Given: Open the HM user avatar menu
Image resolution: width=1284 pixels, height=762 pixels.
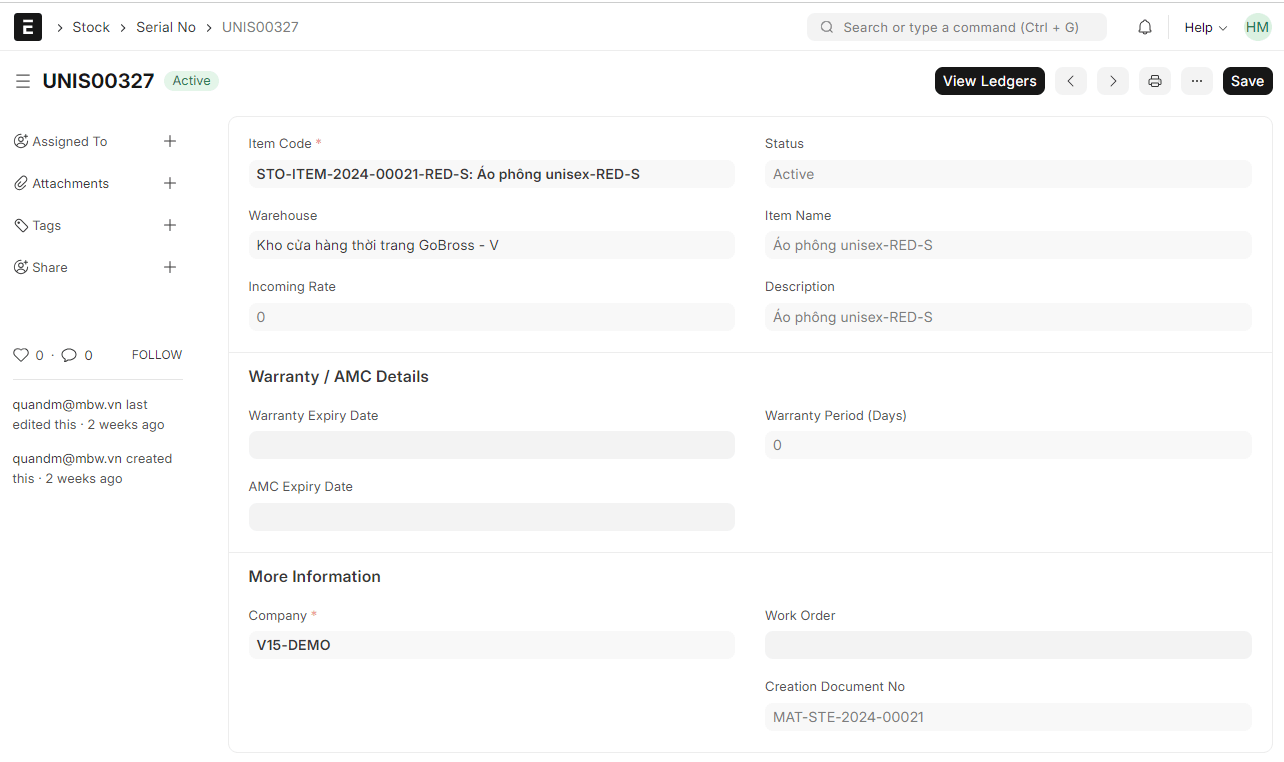Looking at the screenshot, I should (1257, 27).
